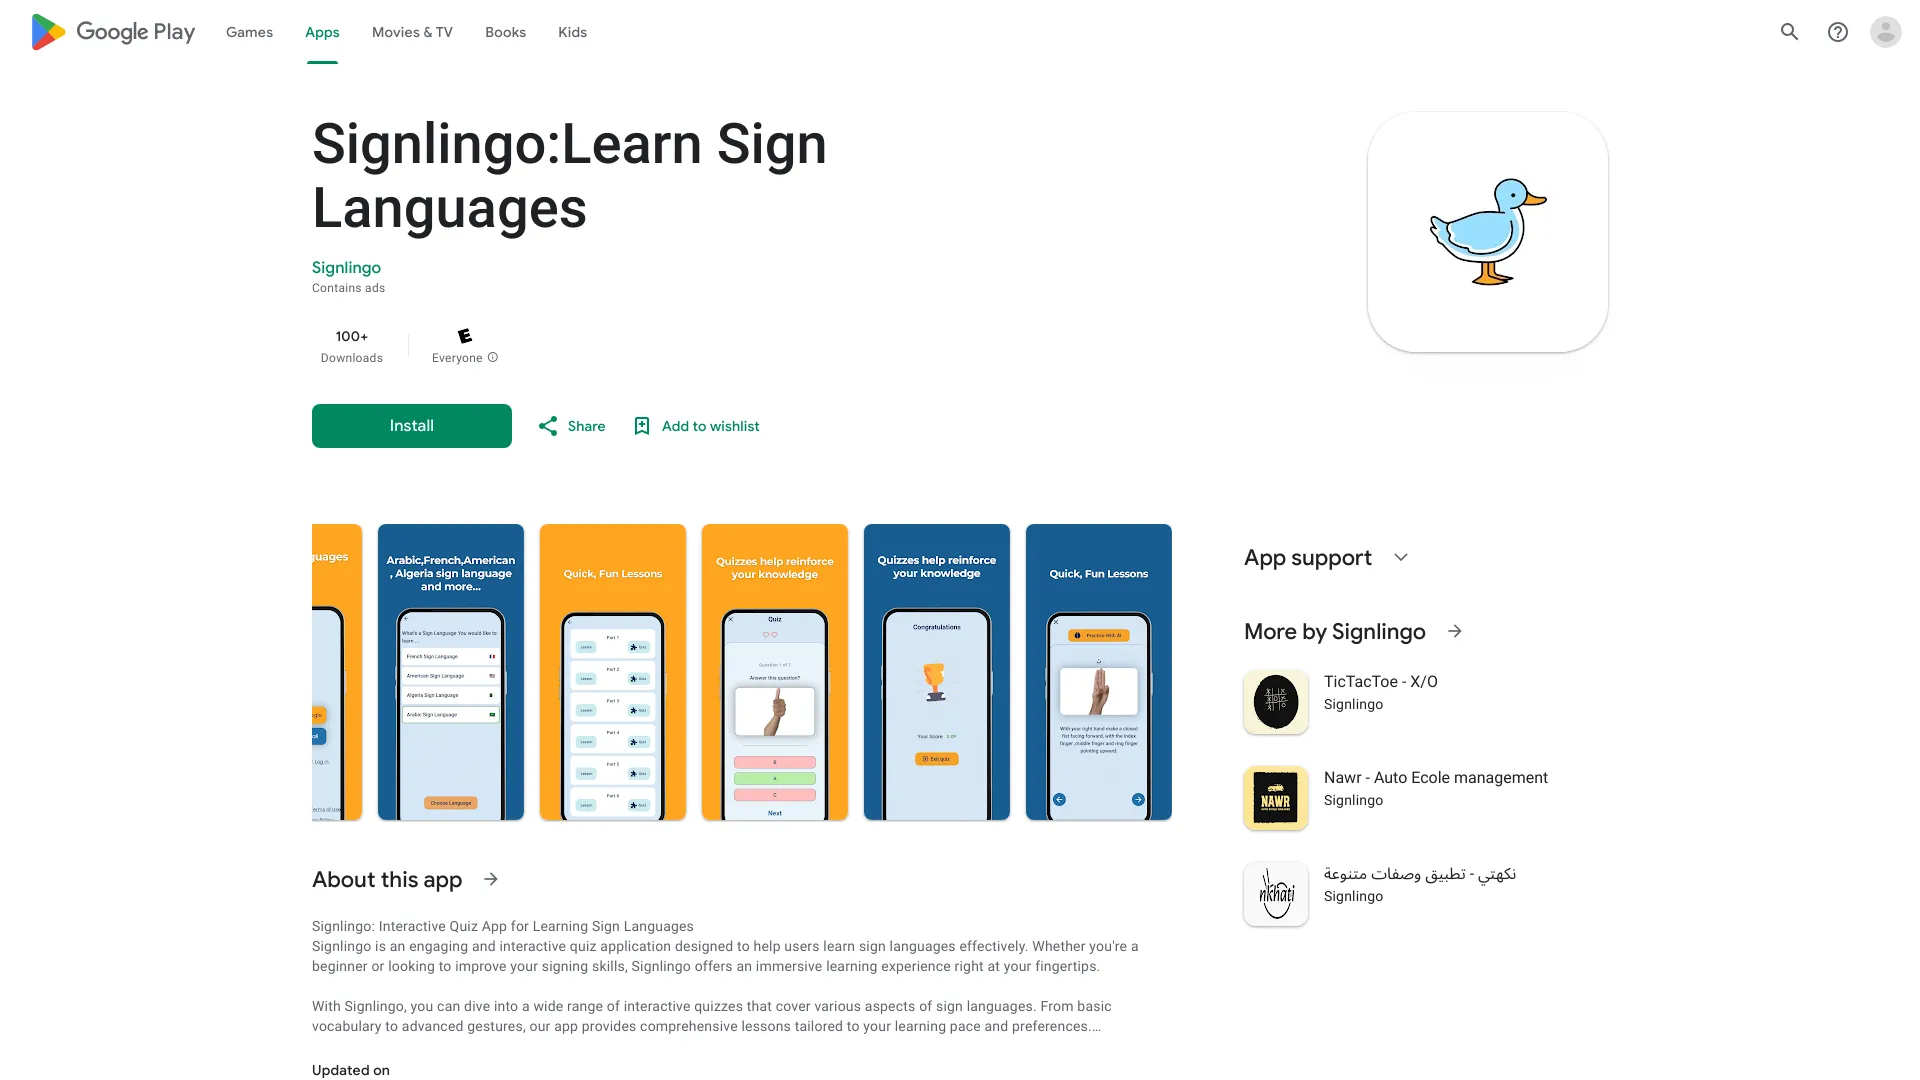The width and height of the screenshot is (1920, 1080).
Task: Click the Share icon next to Install
Action: click(547, 425)
